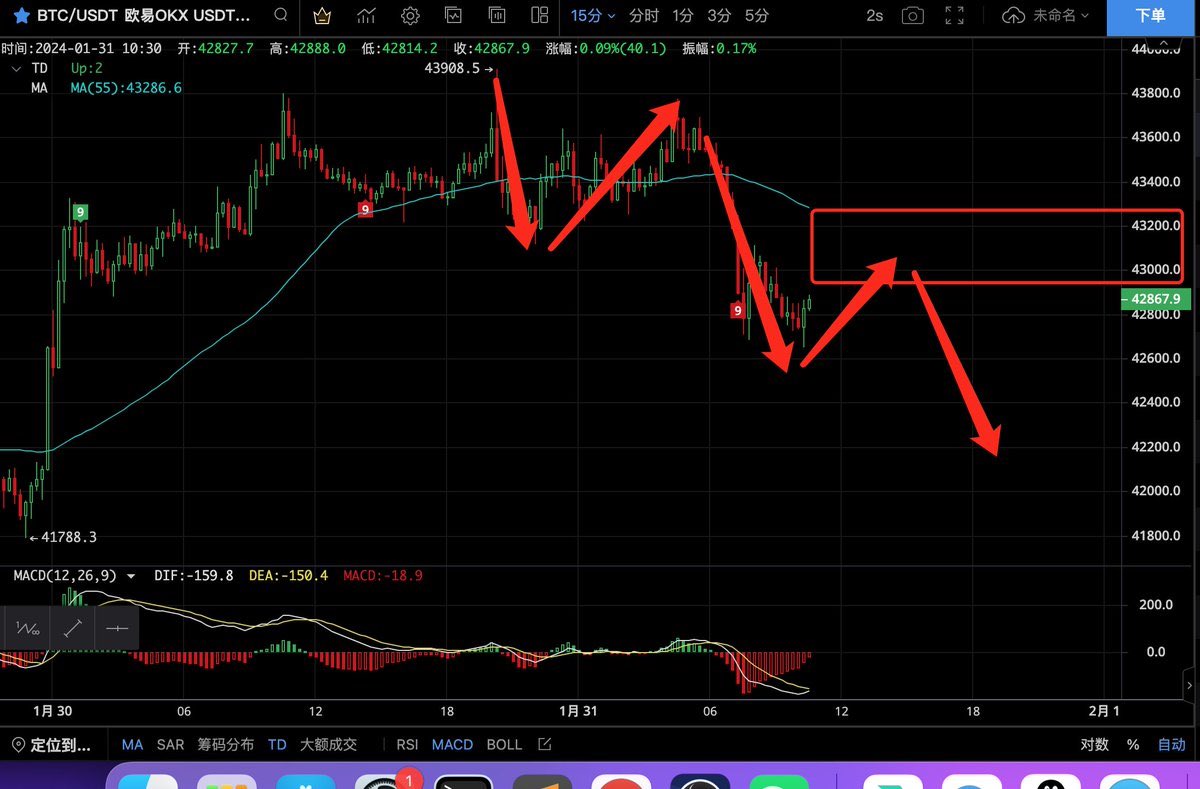
Task: Switch price axis to % mode
Action: pyautogui.click(x=1133, y=745)
